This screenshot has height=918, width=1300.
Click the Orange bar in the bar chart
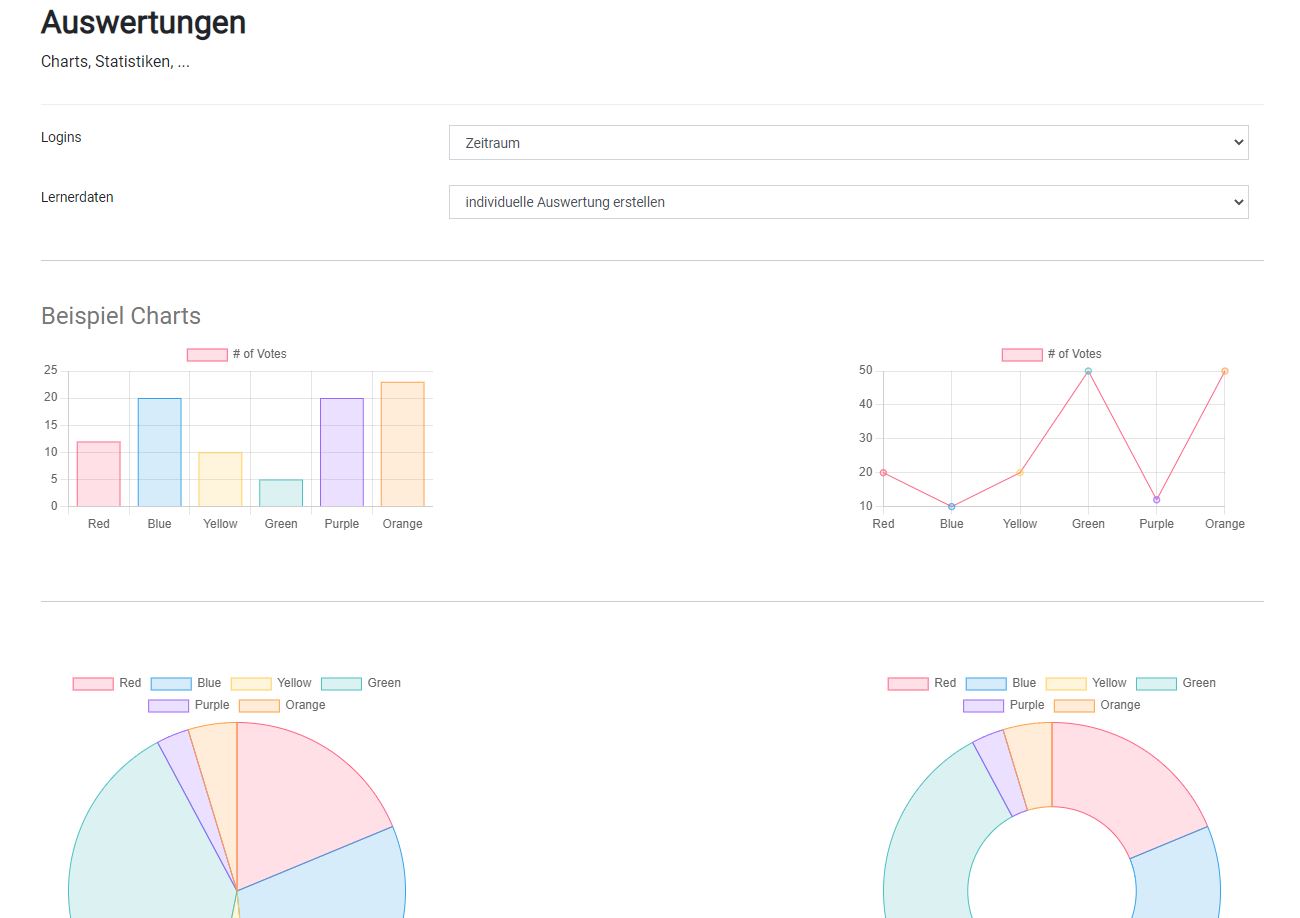pyautogui.click(x=402, y=444)
